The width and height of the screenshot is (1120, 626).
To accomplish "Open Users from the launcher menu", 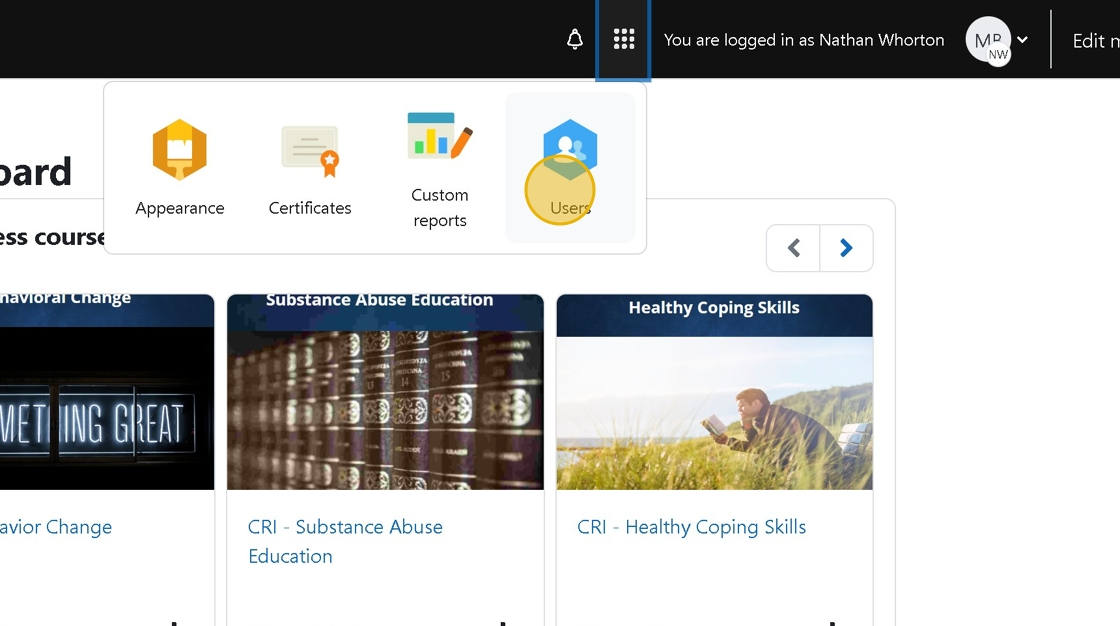I will pos(570,169).
